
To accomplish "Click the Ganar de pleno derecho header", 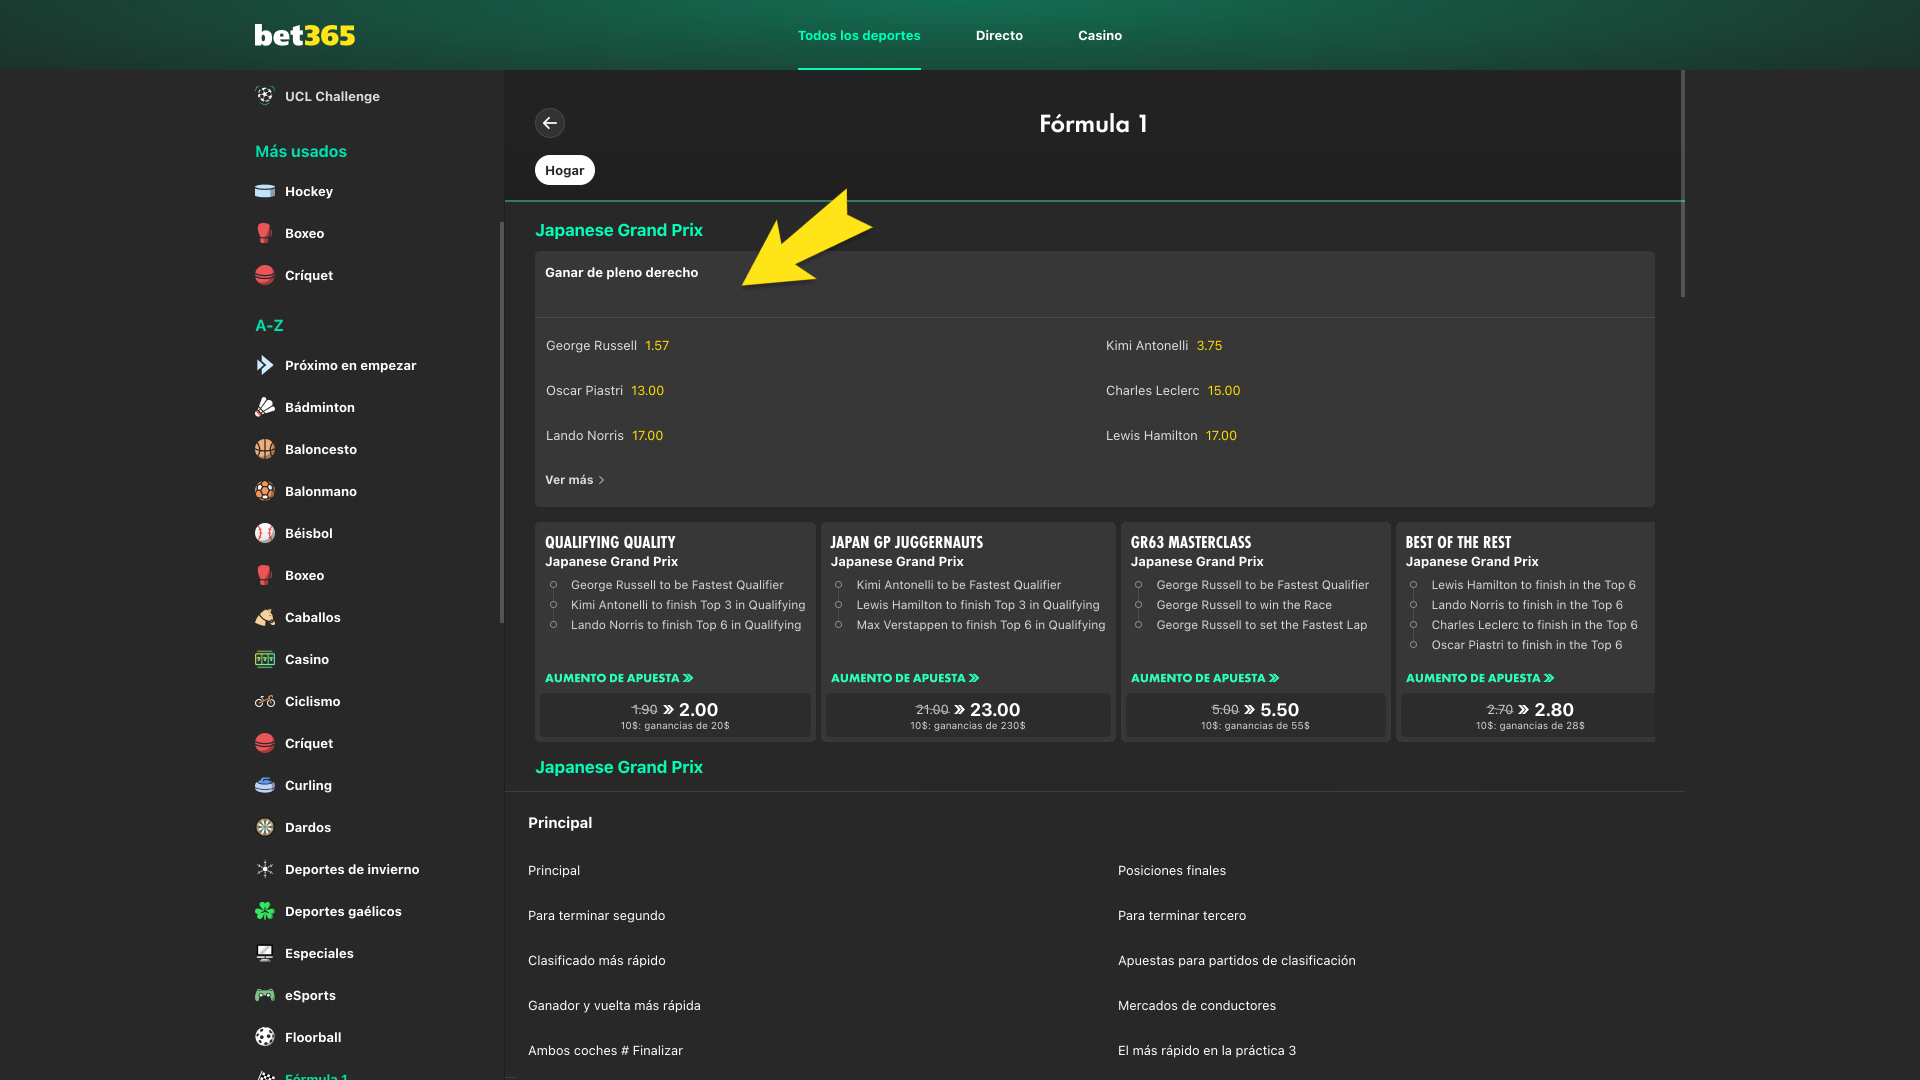I will coord(622,272).
